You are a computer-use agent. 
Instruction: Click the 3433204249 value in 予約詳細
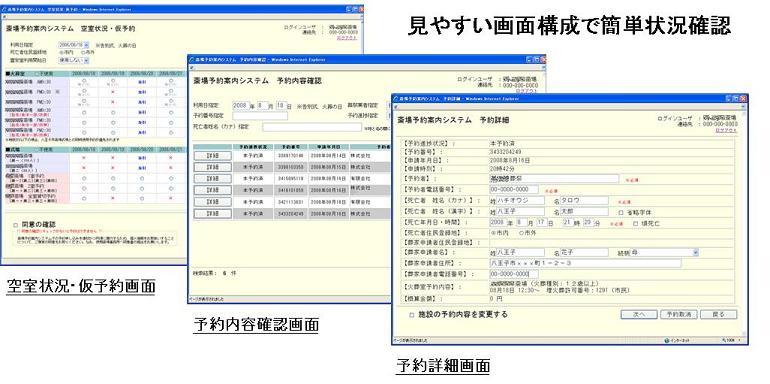click(505, 152)
